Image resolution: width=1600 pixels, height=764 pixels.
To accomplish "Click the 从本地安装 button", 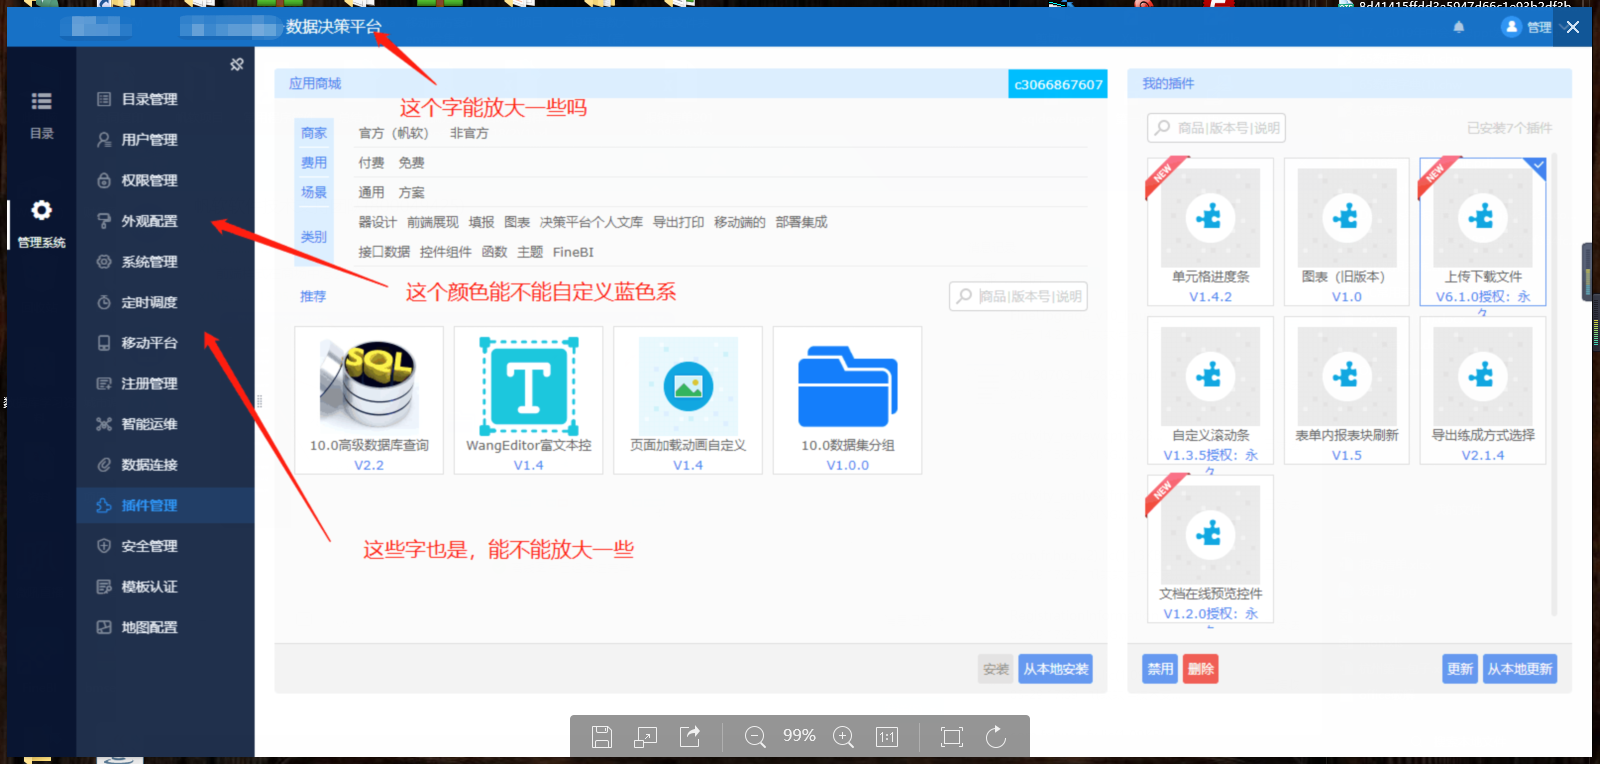I will (1056, 669).
